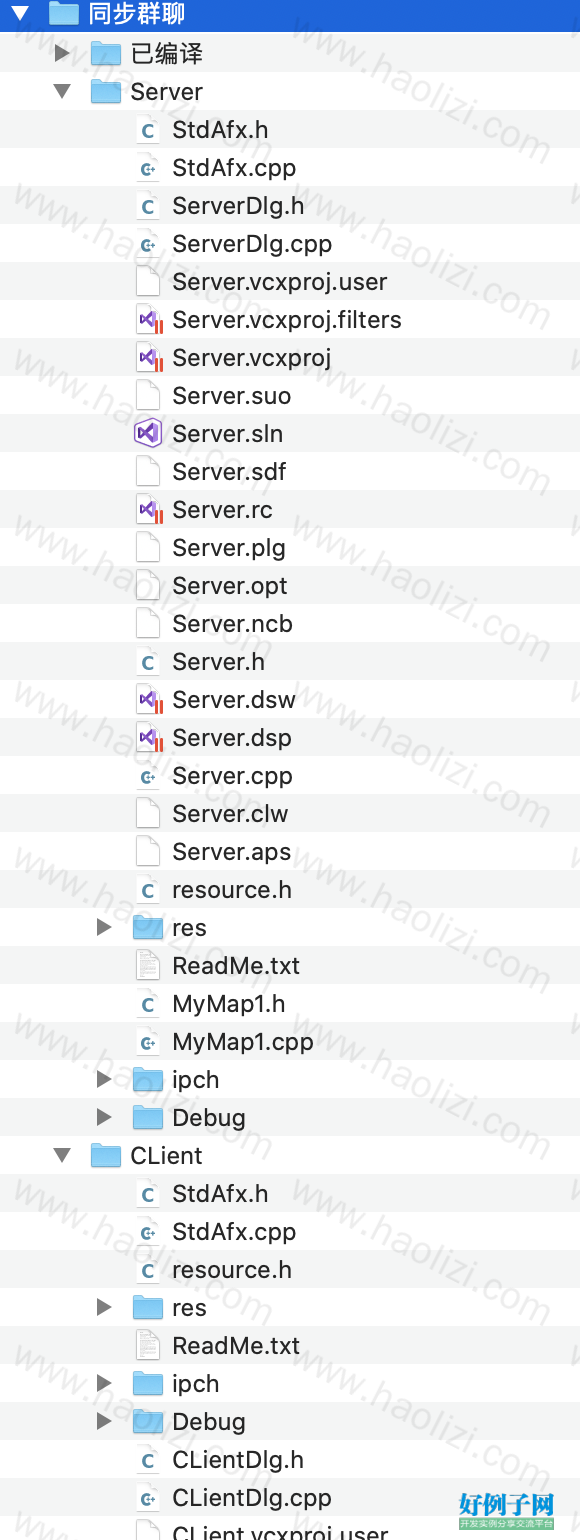Image resolution: width=580 pixels, height=1540 pixels.
Task: Click the Server.vcxproj.filters file icon
Action: tap(148, 320)
